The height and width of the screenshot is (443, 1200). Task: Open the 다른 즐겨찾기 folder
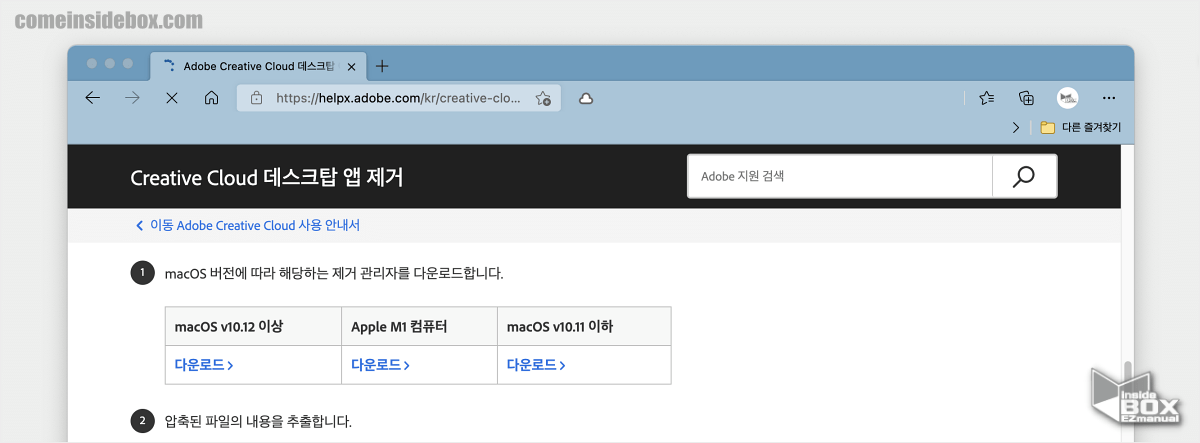coord(1080,127)
